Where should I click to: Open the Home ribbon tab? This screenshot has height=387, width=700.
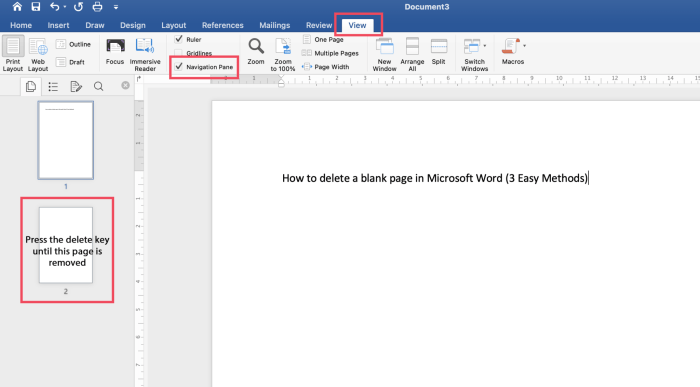[x=21, y=25]
